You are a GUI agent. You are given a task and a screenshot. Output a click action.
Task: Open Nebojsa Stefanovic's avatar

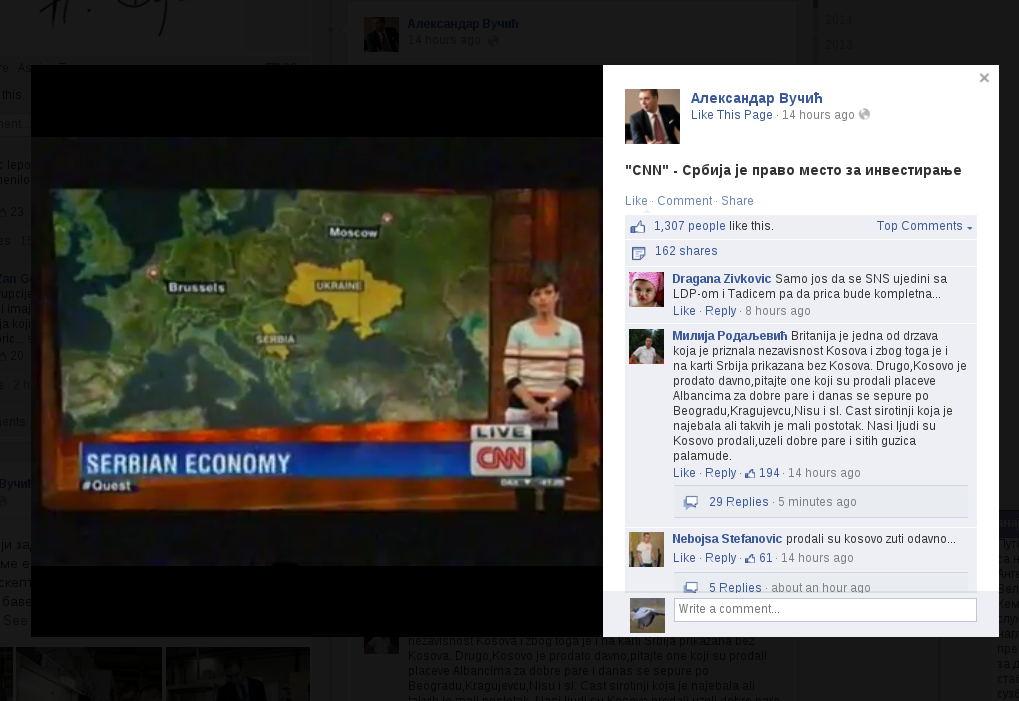(647, 549)
